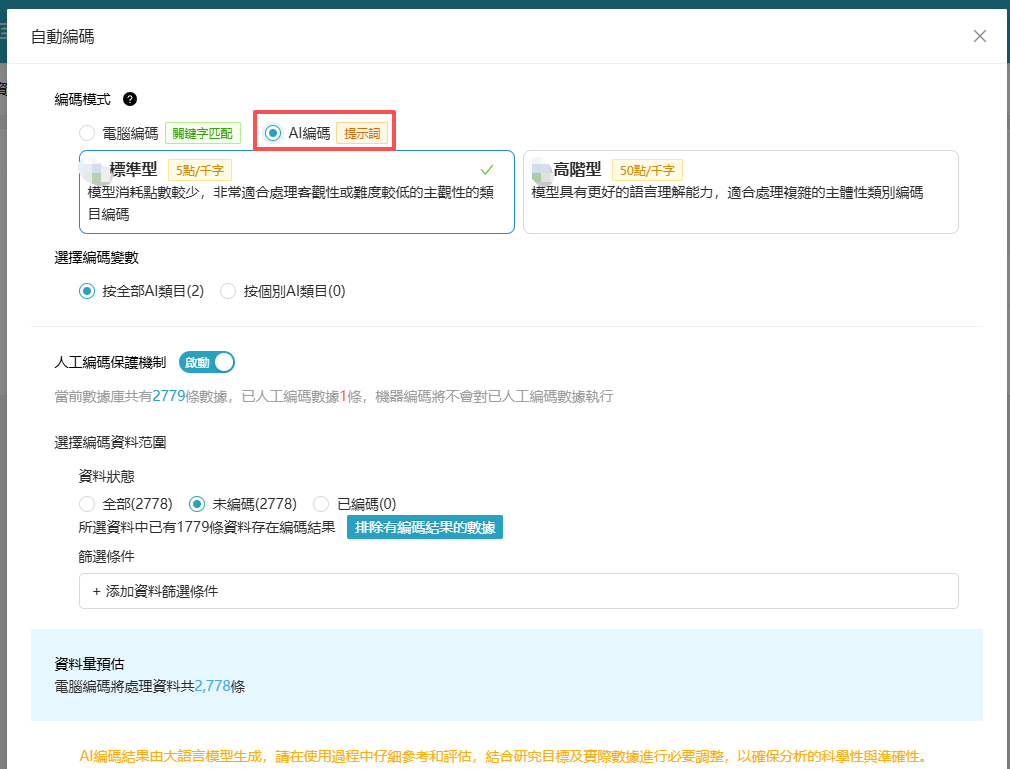Select the AI編碼 radio option
Image resolution: width=1010 pixels, height=769 pixels.
point(272,133)
